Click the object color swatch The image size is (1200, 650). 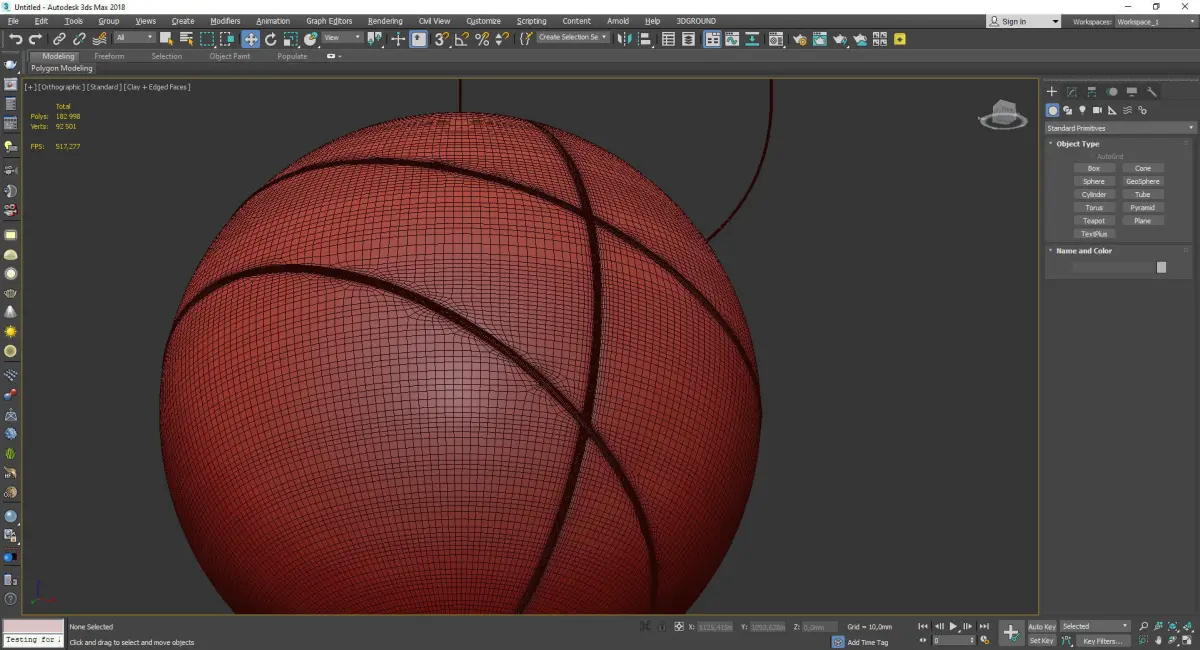pos(1161,267)
